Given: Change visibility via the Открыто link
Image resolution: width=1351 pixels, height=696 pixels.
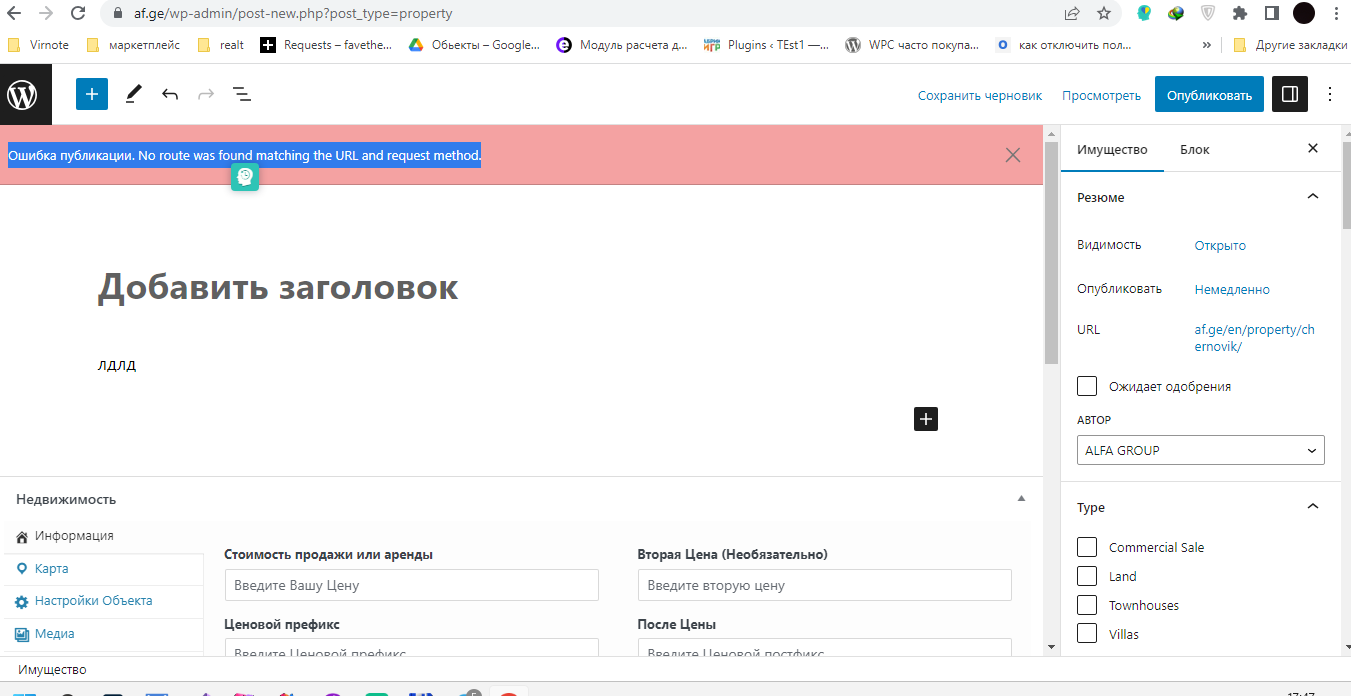Looking at the screenshot, I should (1220, 245).
